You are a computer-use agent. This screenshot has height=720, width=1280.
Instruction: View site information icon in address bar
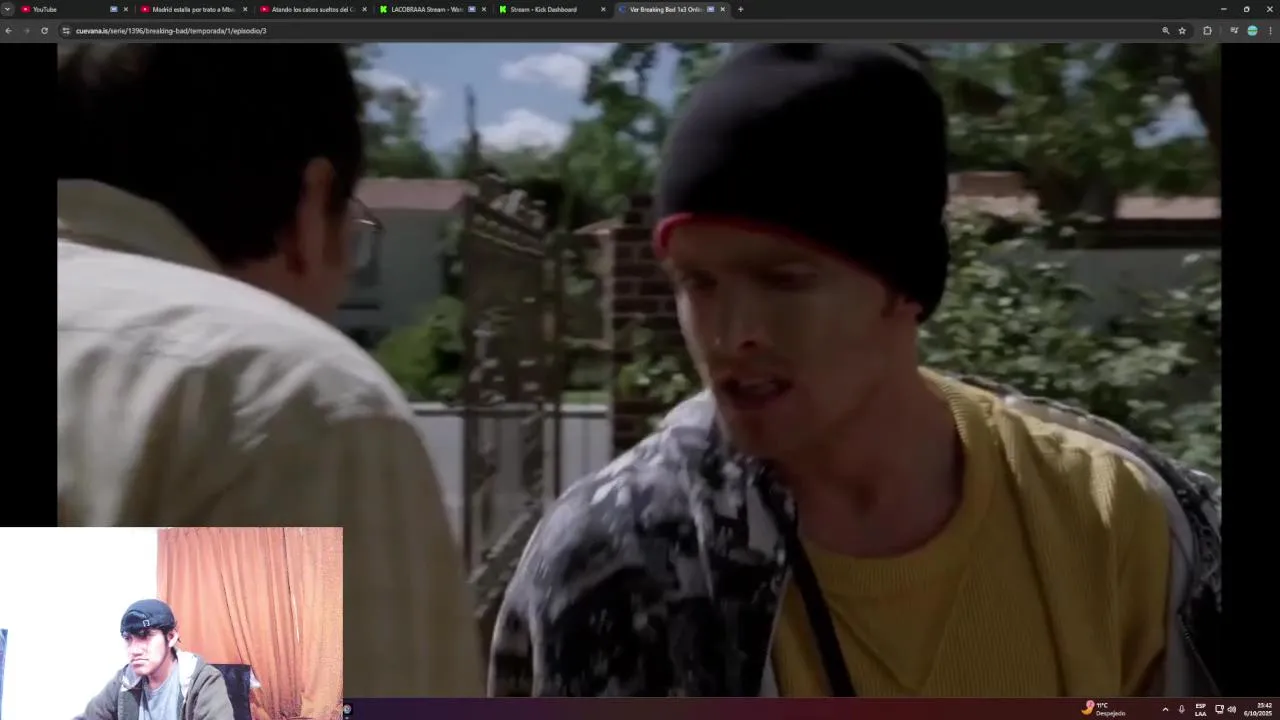66,31
